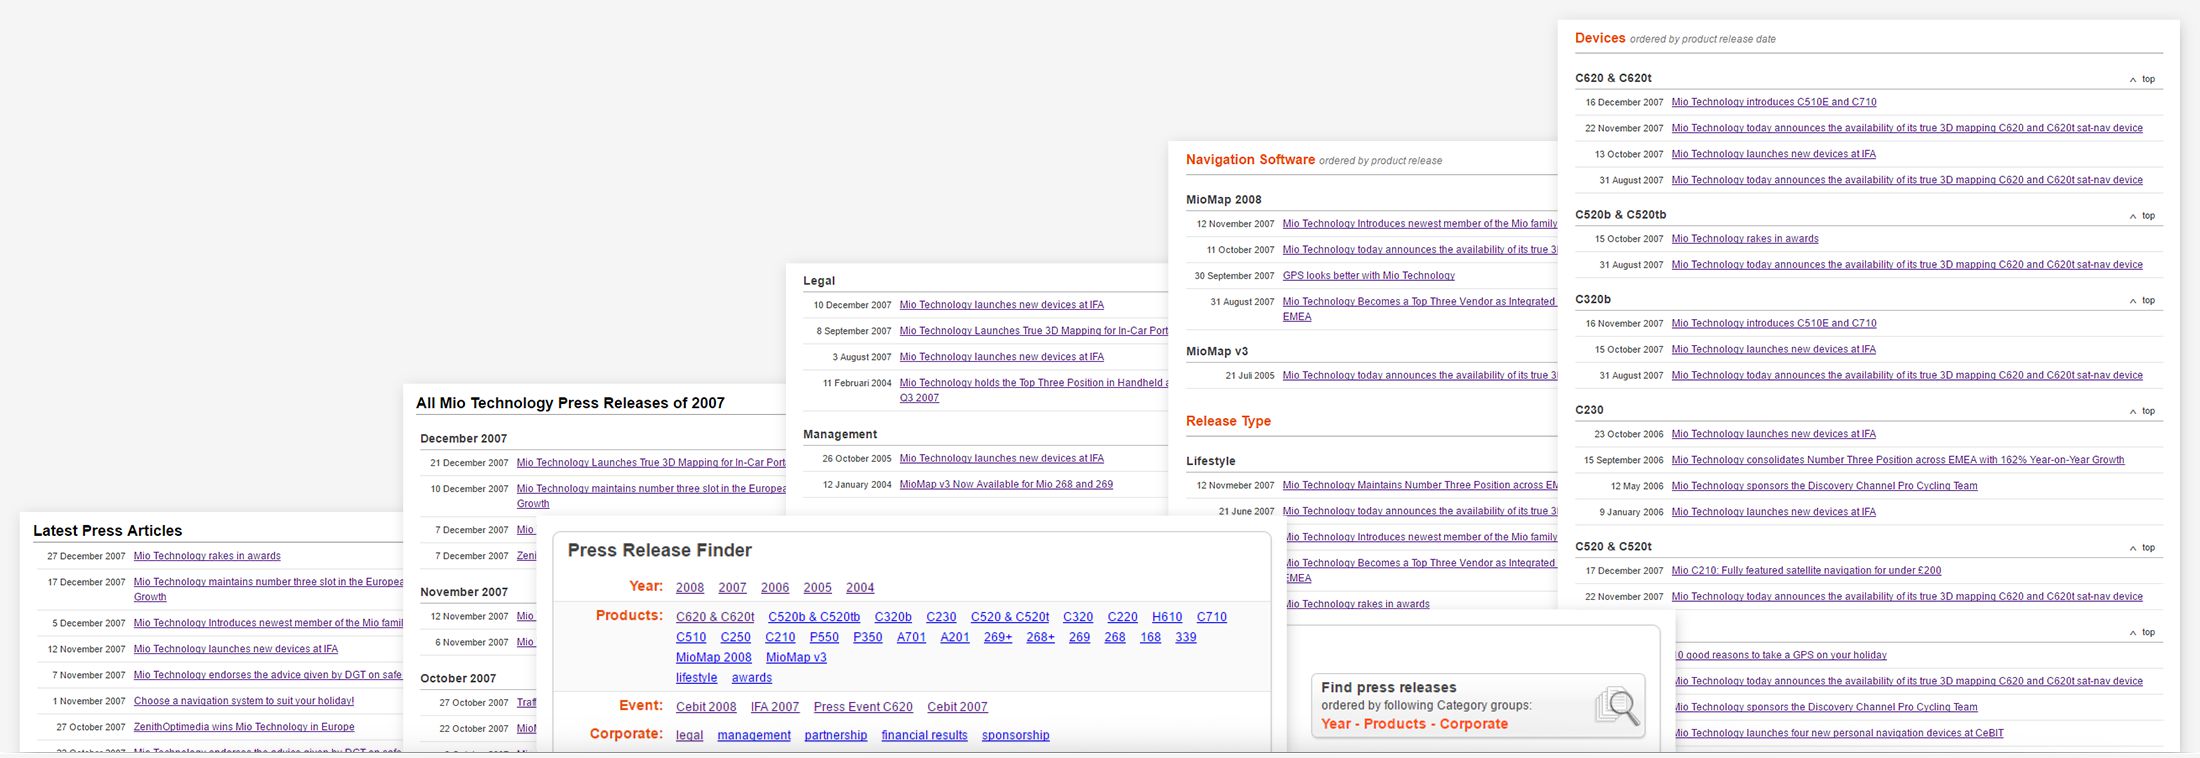2200x758 pixels.
Task: Select the C210 product link
Action: 780,637
